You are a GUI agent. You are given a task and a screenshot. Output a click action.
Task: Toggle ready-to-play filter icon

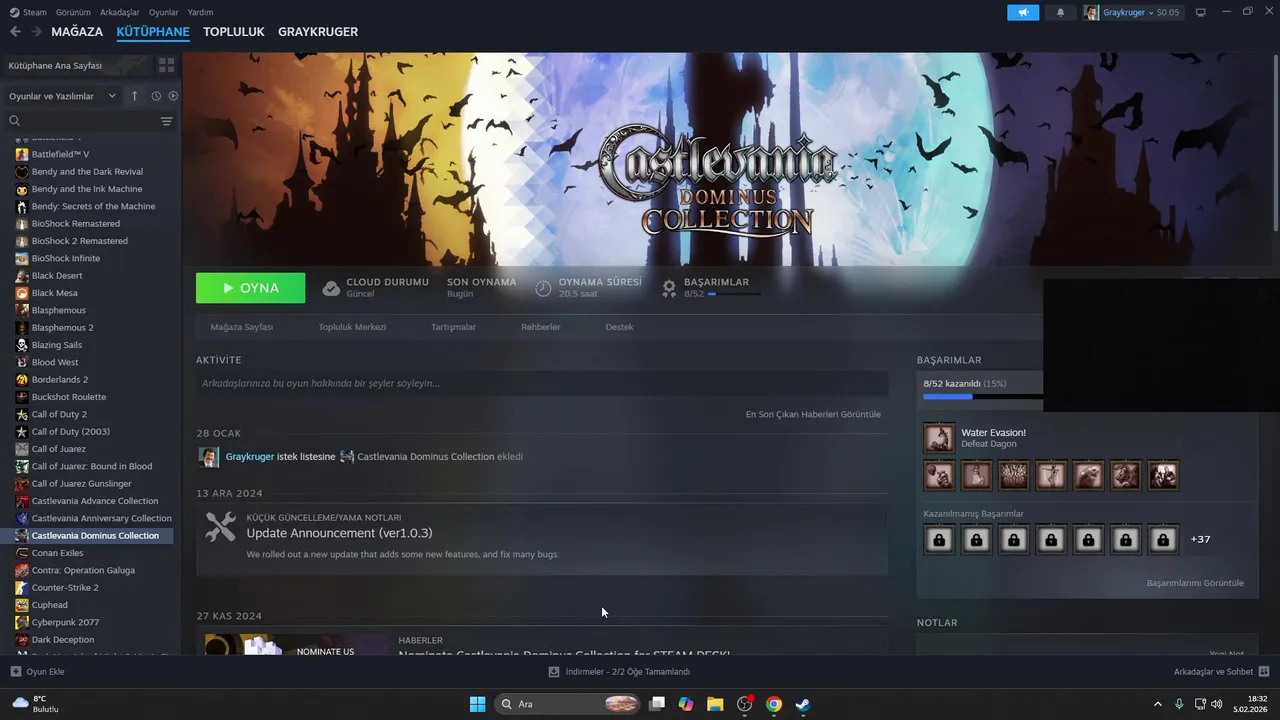coord(173,96)
